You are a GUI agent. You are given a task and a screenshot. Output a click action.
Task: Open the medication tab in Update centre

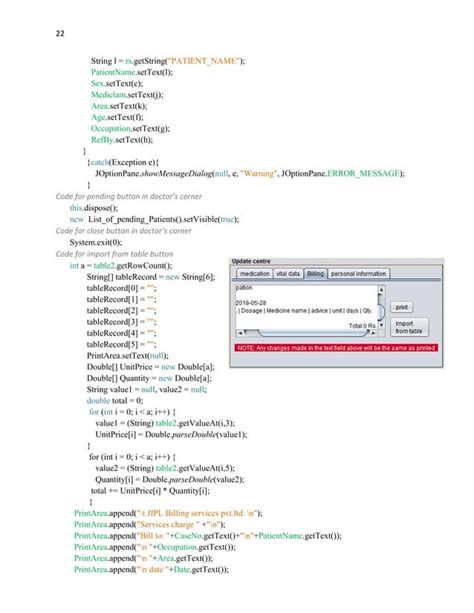click(255, 274)
